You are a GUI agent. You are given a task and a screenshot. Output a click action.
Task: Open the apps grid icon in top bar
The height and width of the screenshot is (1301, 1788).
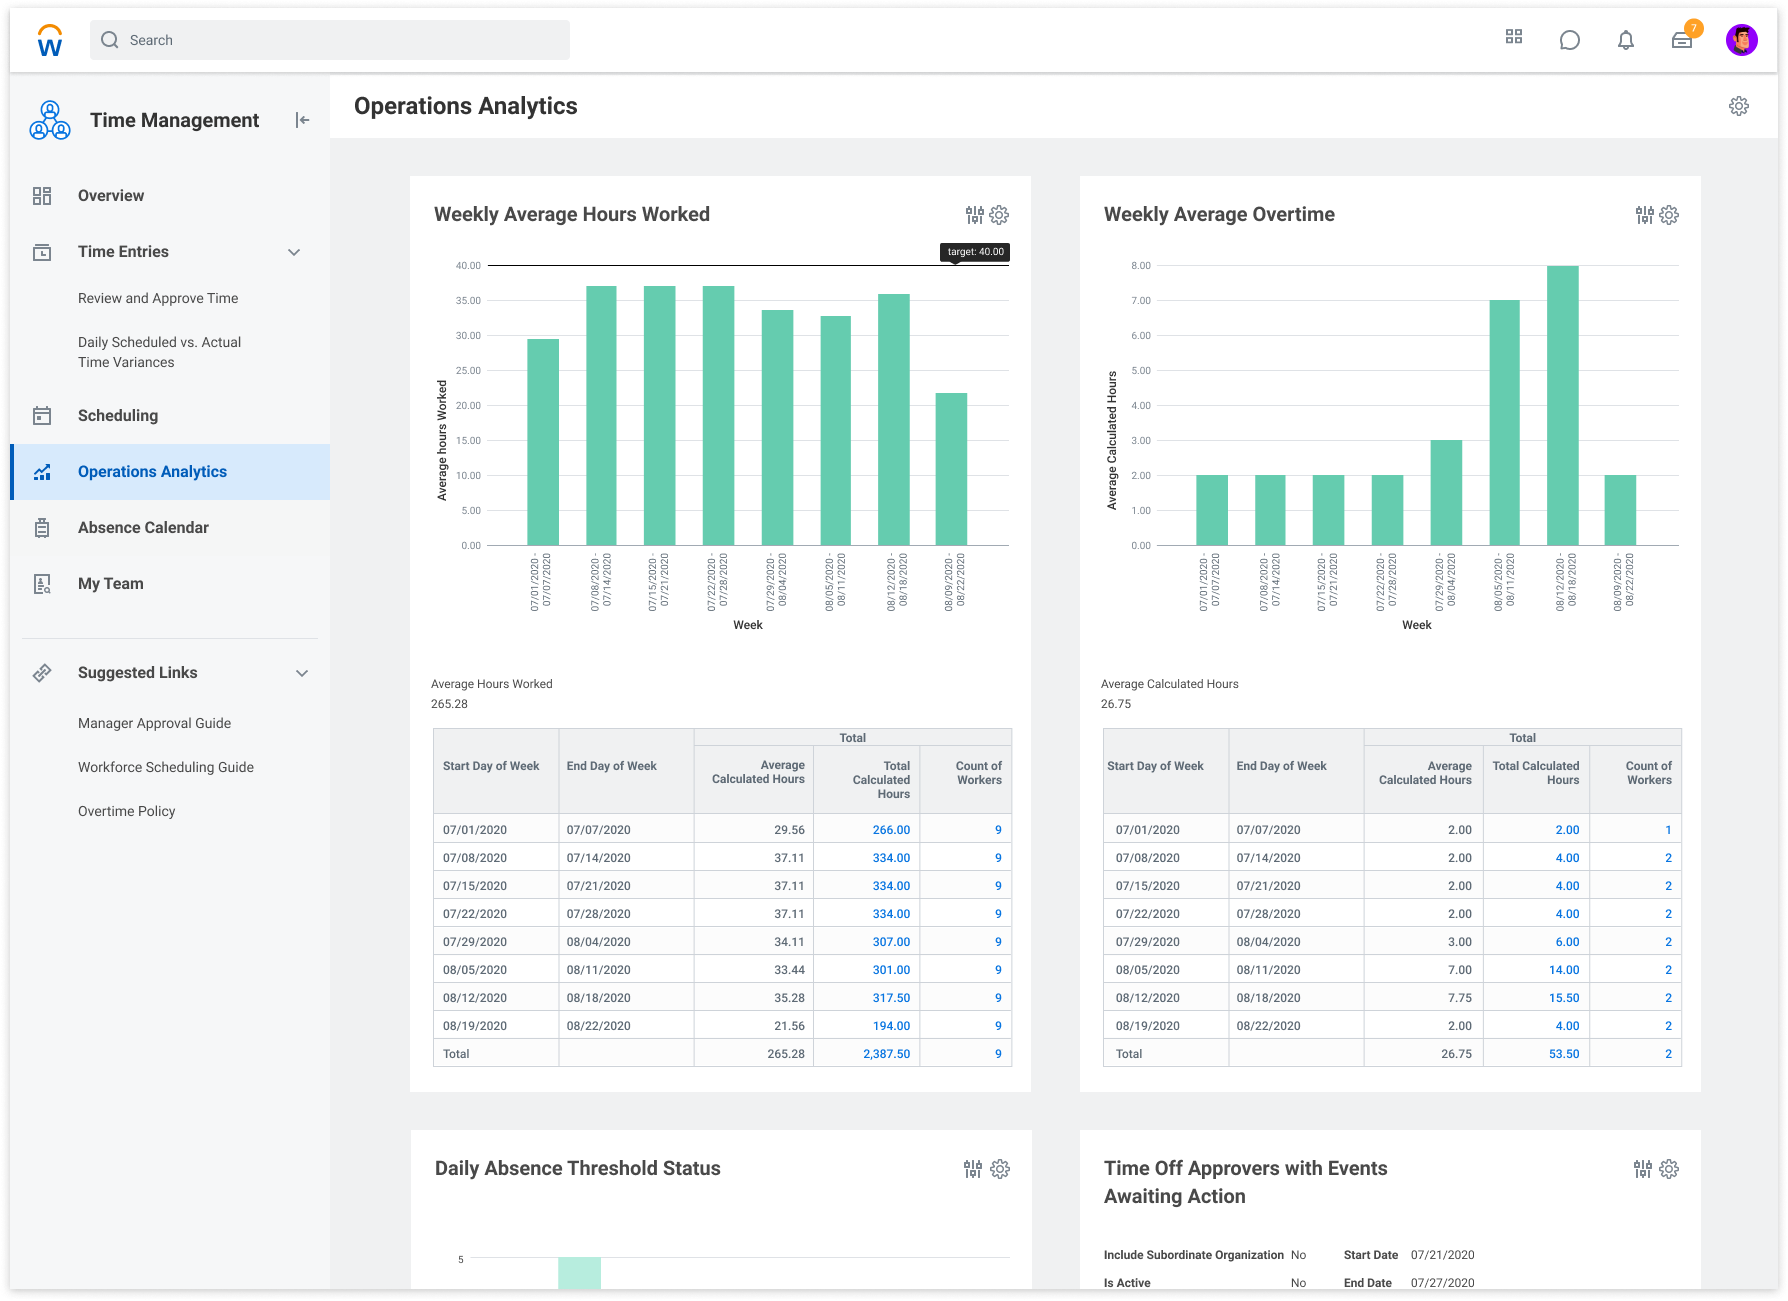[x=1514, y=38]
